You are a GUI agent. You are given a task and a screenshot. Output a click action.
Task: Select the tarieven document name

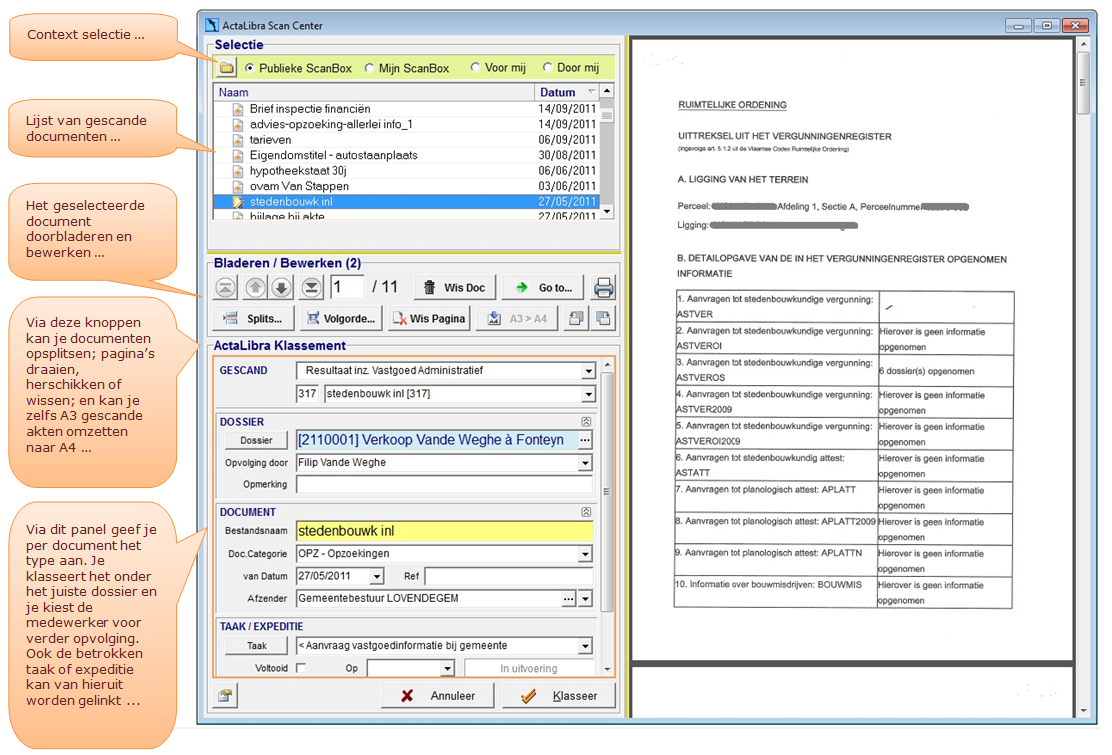click(270, 140)
